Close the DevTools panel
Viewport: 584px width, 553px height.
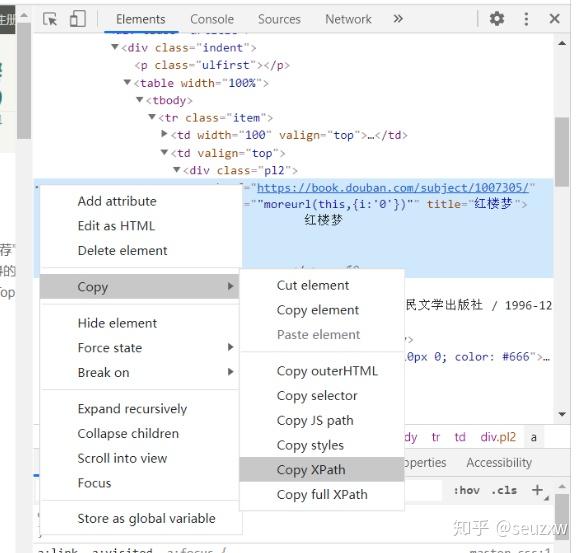point(555,18)
